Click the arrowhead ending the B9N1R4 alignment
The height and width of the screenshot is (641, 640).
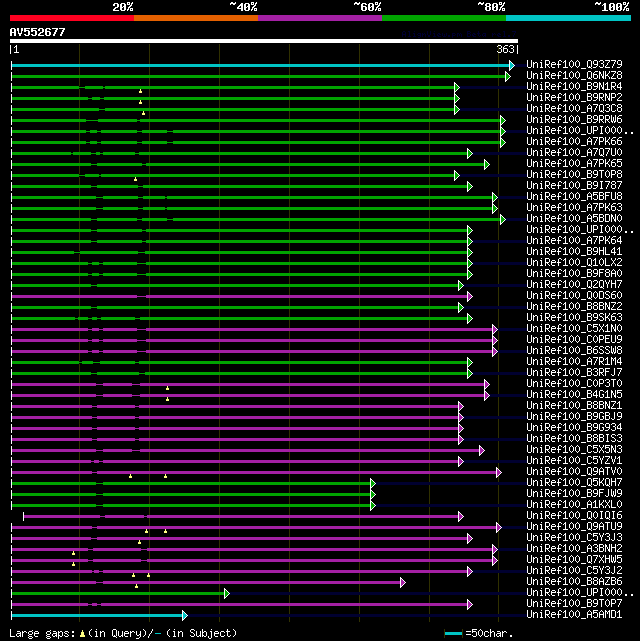pos(457,87)
